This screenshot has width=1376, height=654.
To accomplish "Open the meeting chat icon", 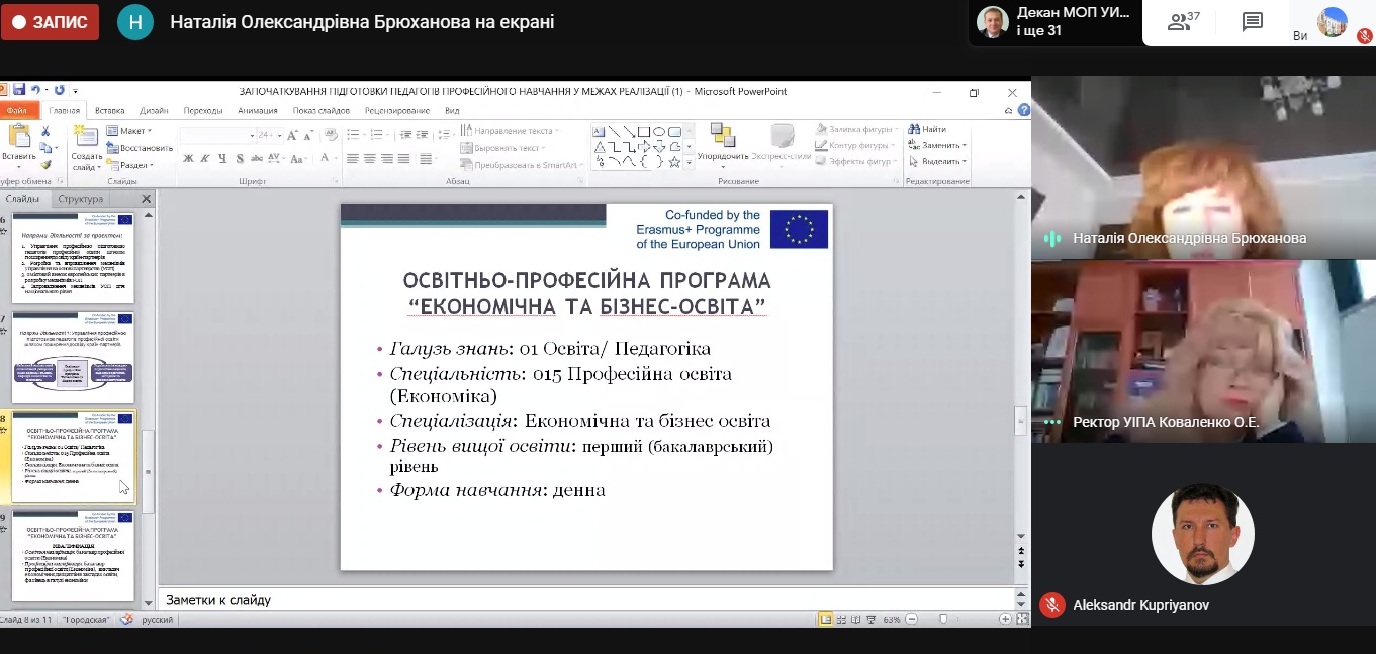I will (x=1253, y=22).
